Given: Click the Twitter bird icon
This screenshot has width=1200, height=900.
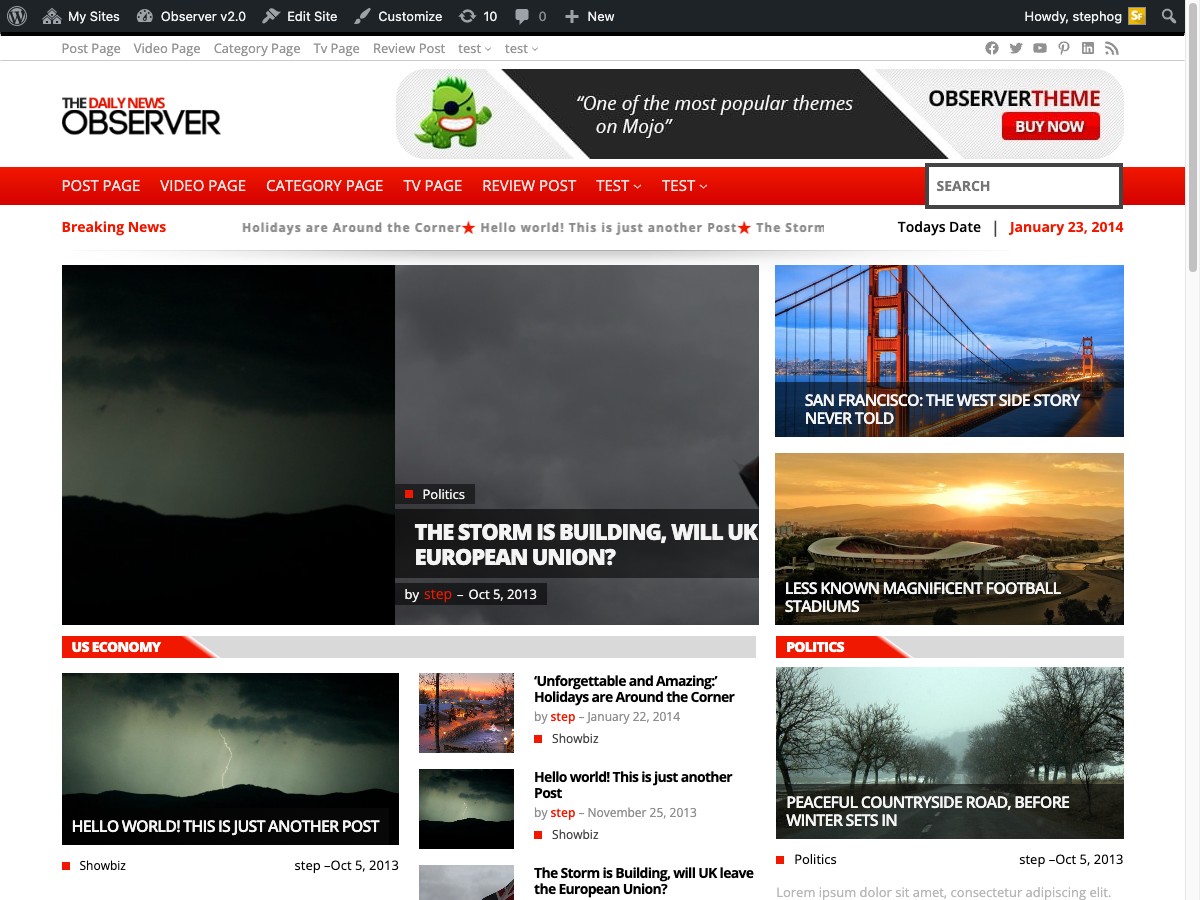Looking at the screenshot, I should pos(1016,48).
